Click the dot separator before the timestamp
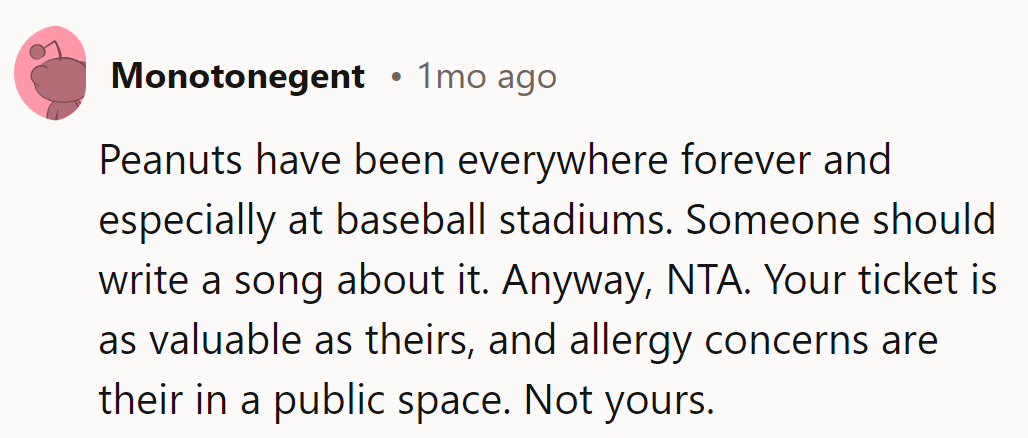Image resolution: width=1028 pixels, height=438 pixels. [397, 77]
